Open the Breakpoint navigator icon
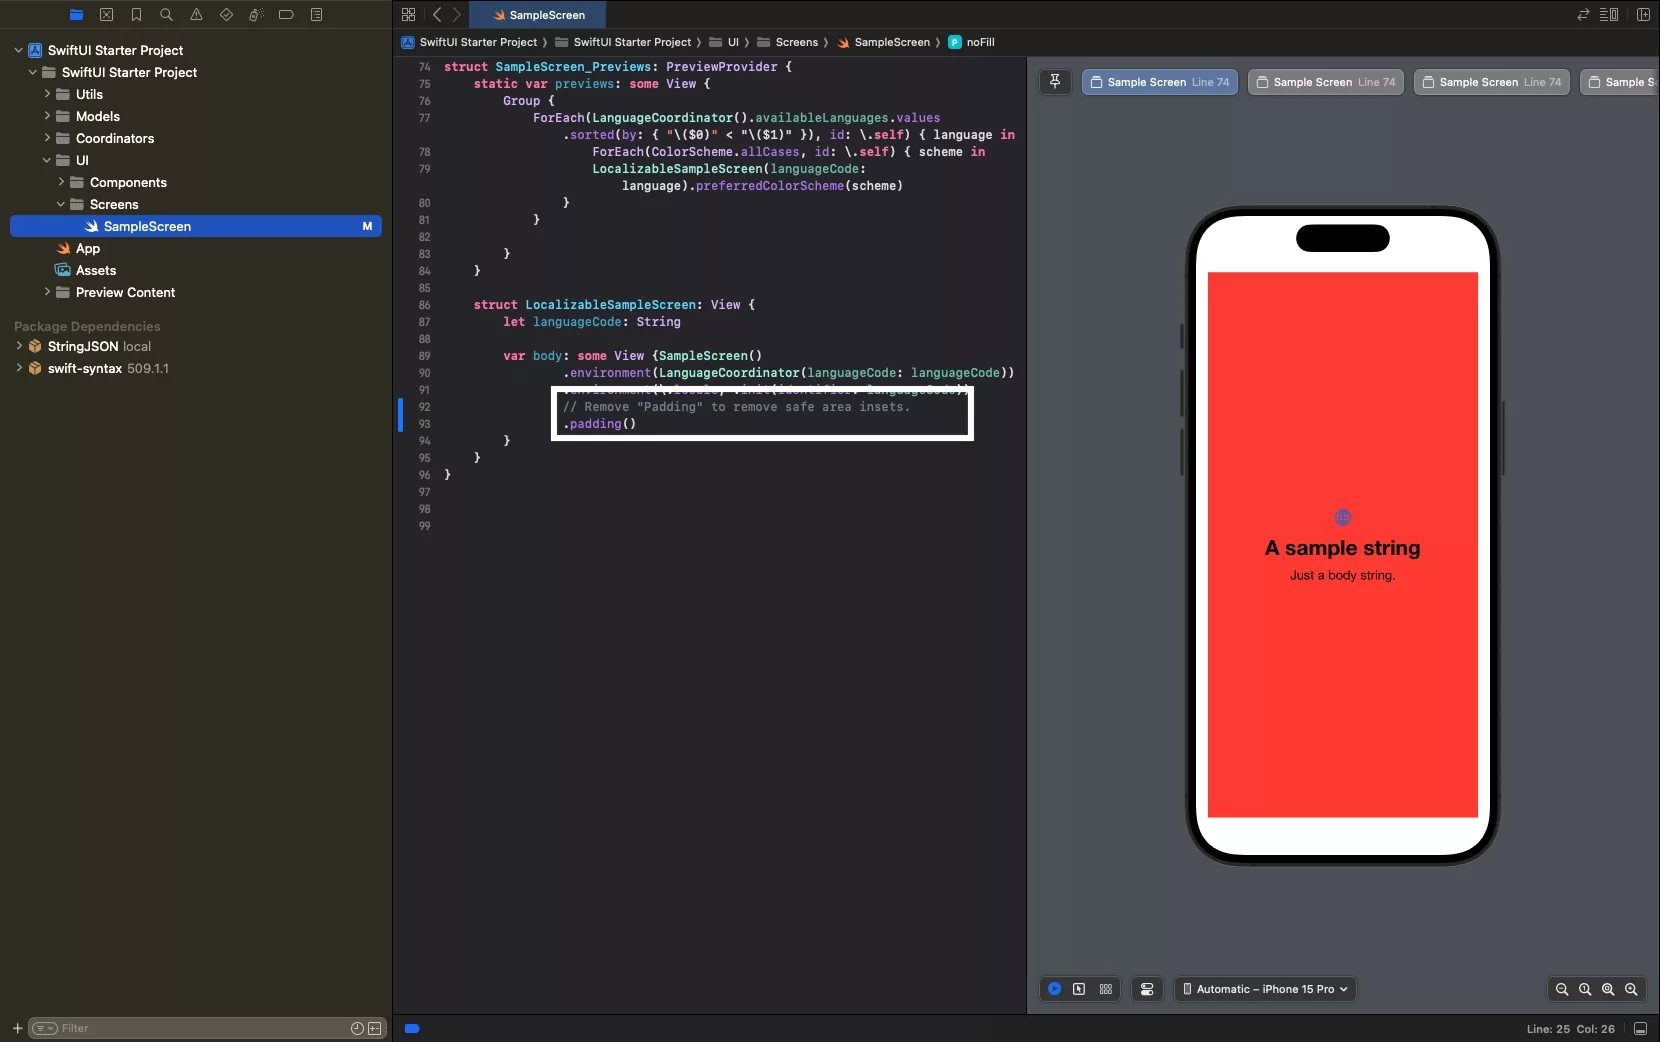Screen dimensions: 1660x1042 (x=286, y=15)
